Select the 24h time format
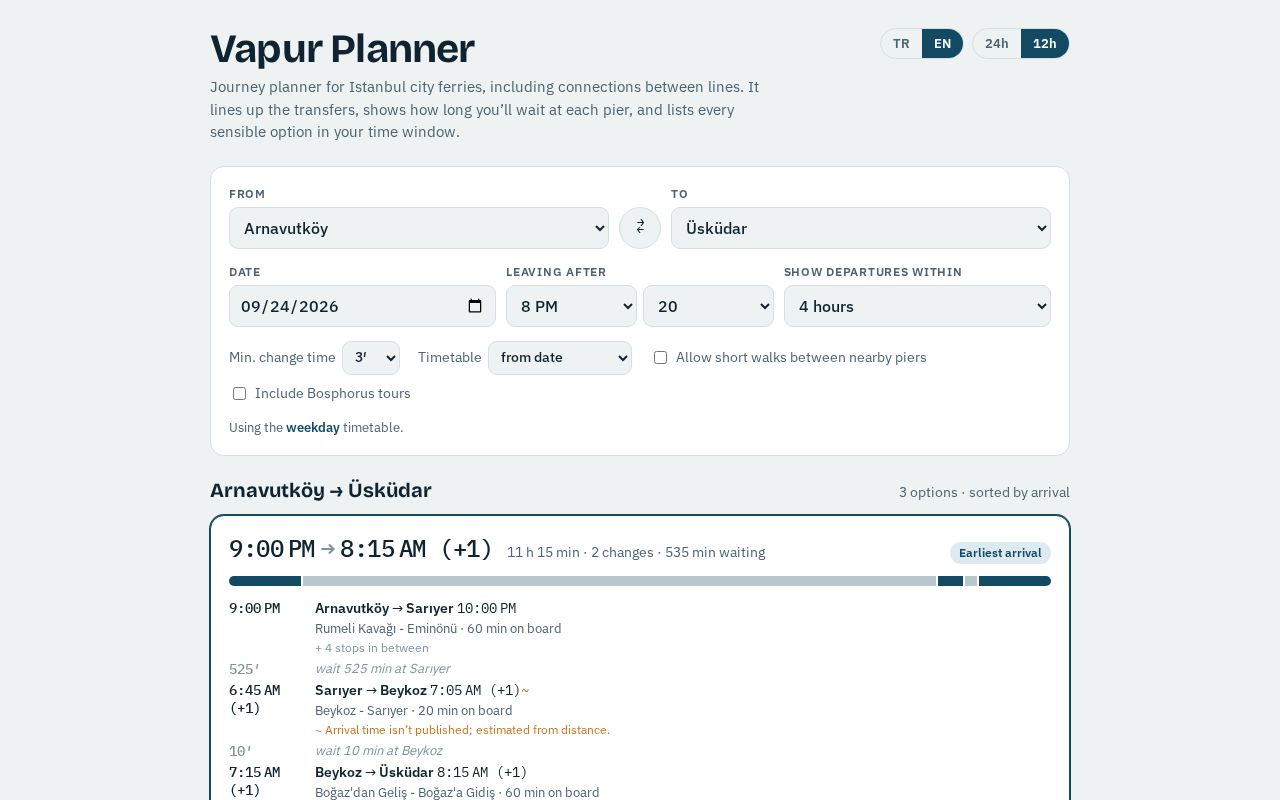 click(x=996, y=44)
